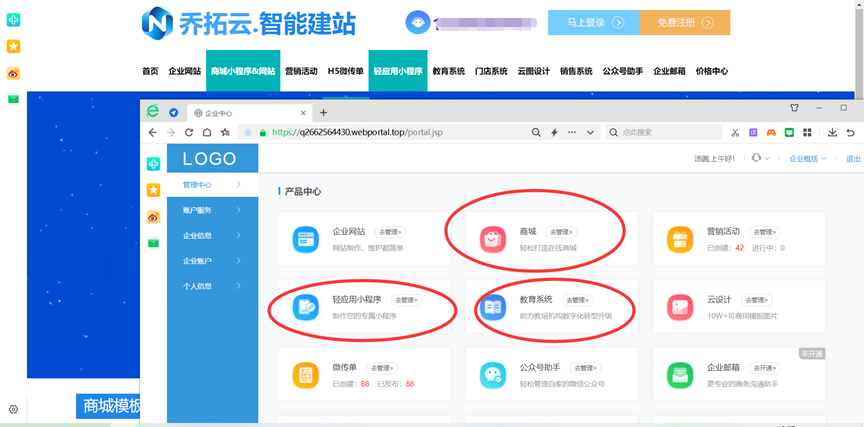
Task: Select 价格中心 in back window nav
Action: pyautogui.click(x=711, y=71)
